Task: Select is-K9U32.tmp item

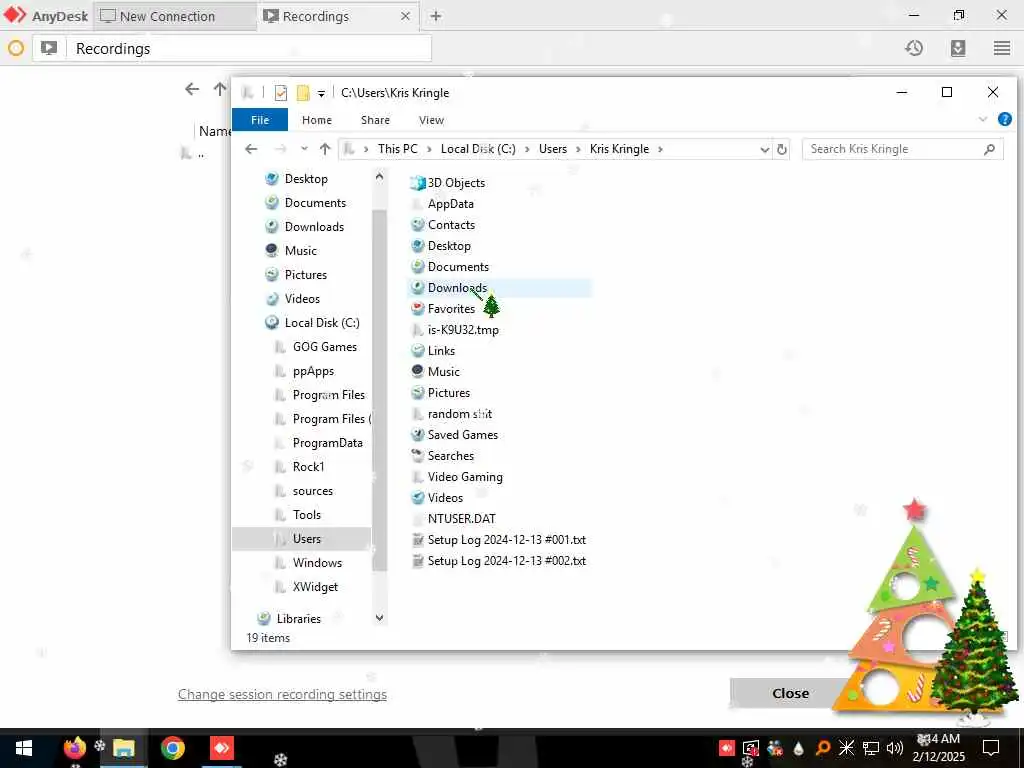Action: (x=463, y=330)
